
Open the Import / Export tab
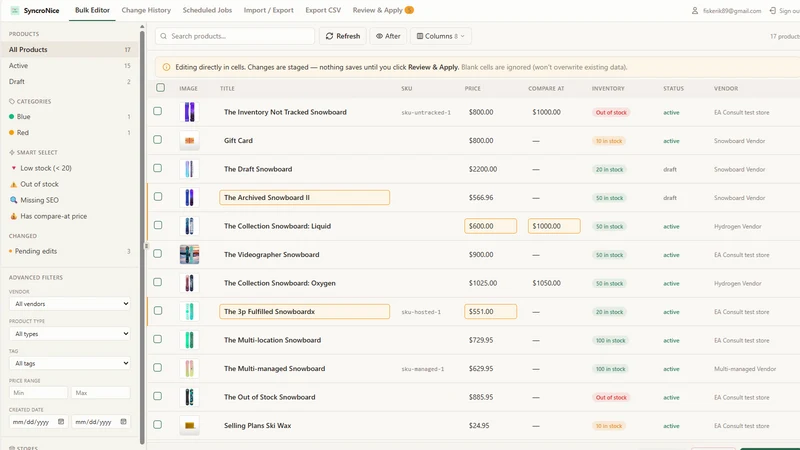[x=268, y=10]
